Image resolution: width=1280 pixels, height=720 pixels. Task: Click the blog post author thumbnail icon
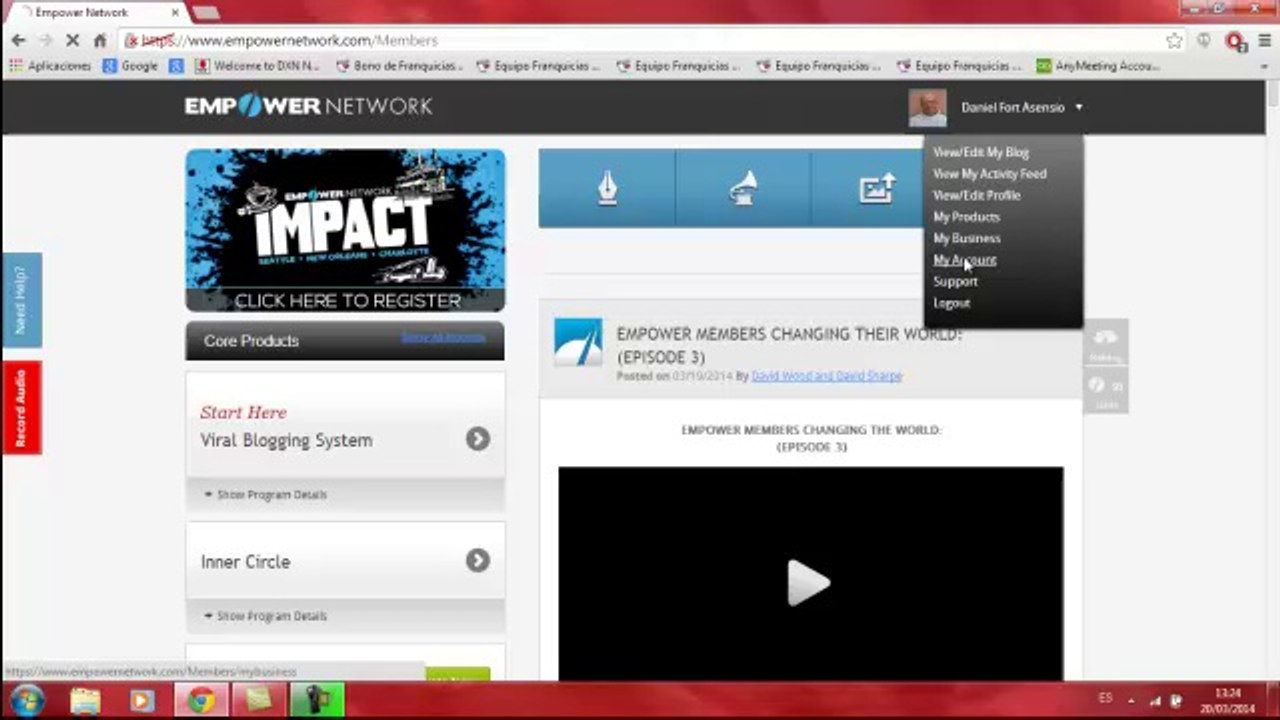pos(578,342)
